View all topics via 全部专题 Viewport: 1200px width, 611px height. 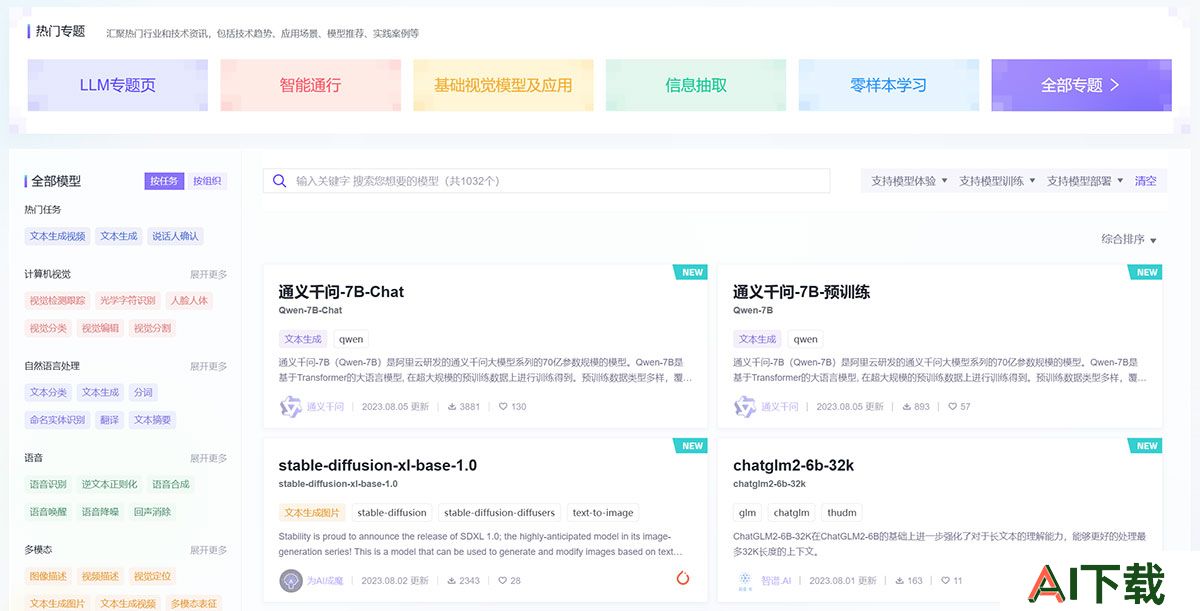1081,85
